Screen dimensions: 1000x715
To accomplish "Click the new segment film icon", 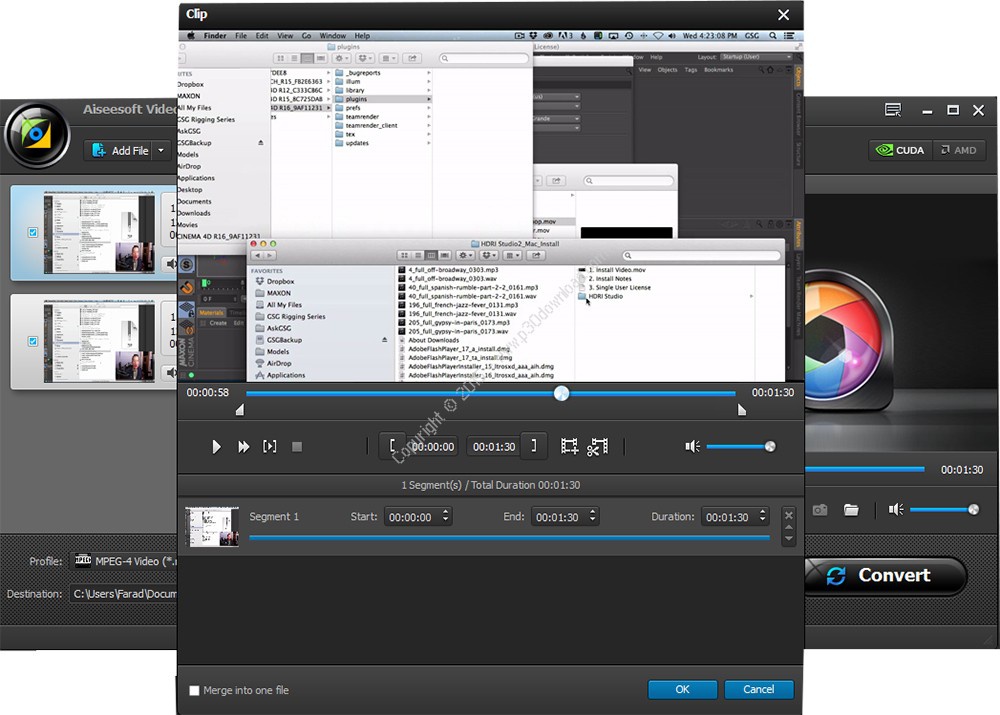I will (x=569, y=446).
